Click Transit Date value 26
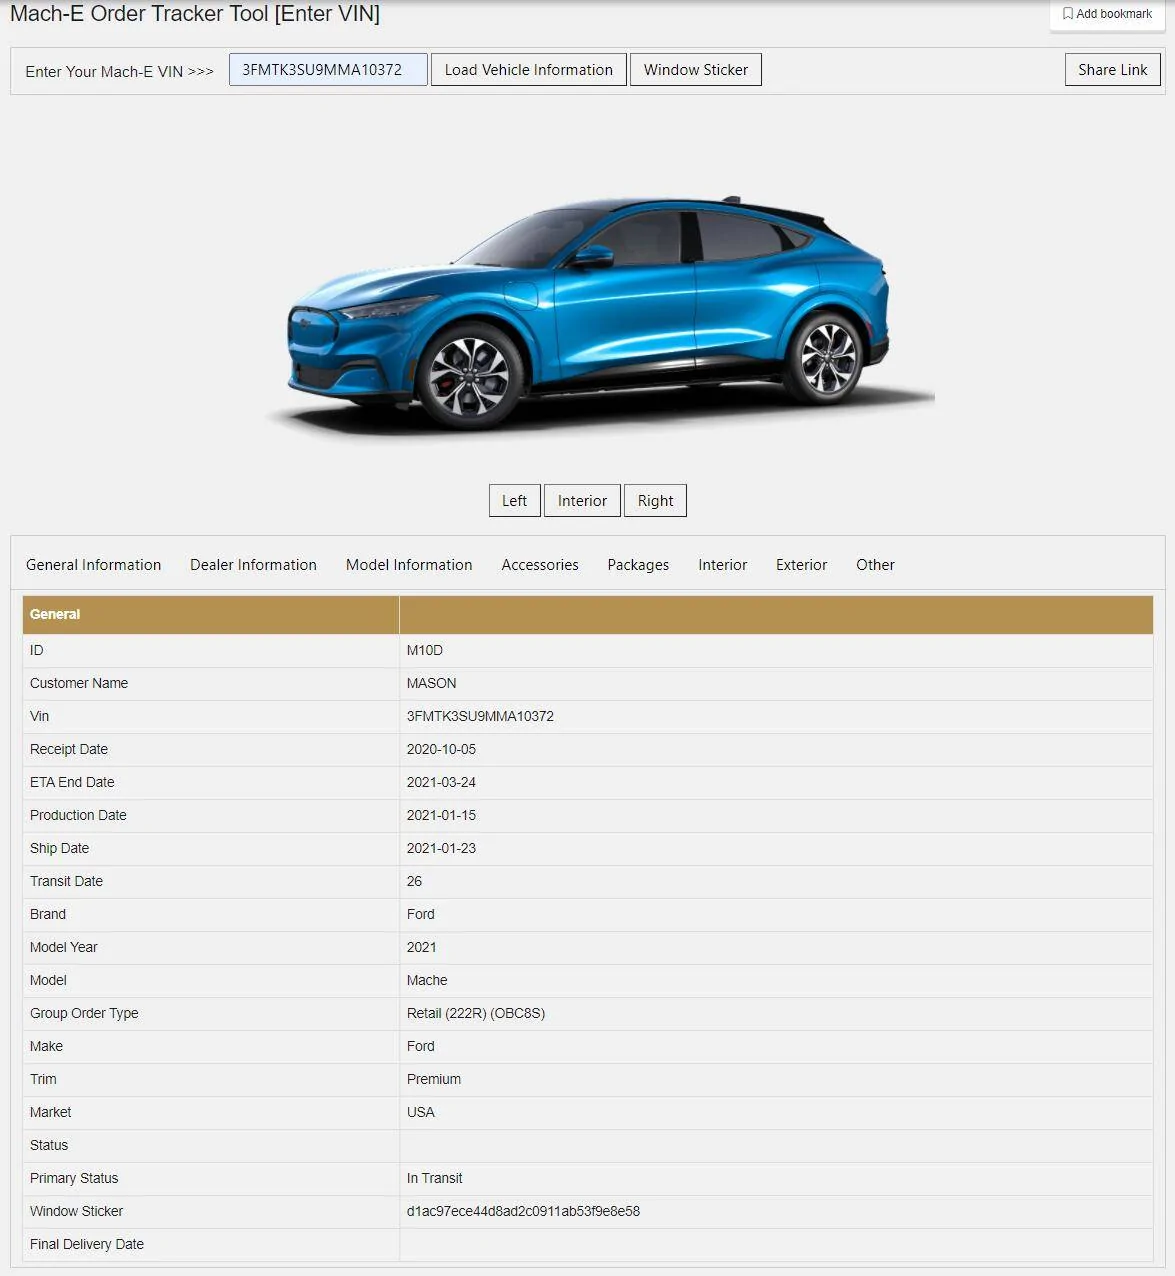The width and height of the screenshot is (1175, 1276). (414, 881)
